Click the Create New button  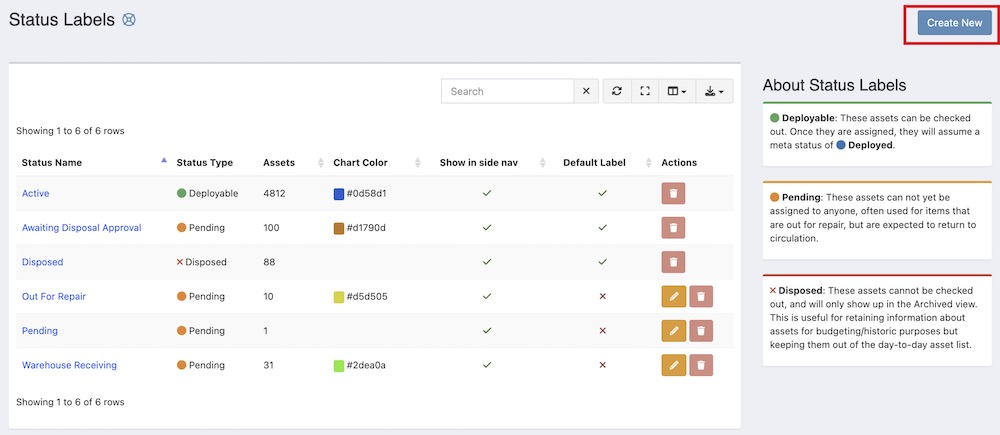(x=954, y=23)
